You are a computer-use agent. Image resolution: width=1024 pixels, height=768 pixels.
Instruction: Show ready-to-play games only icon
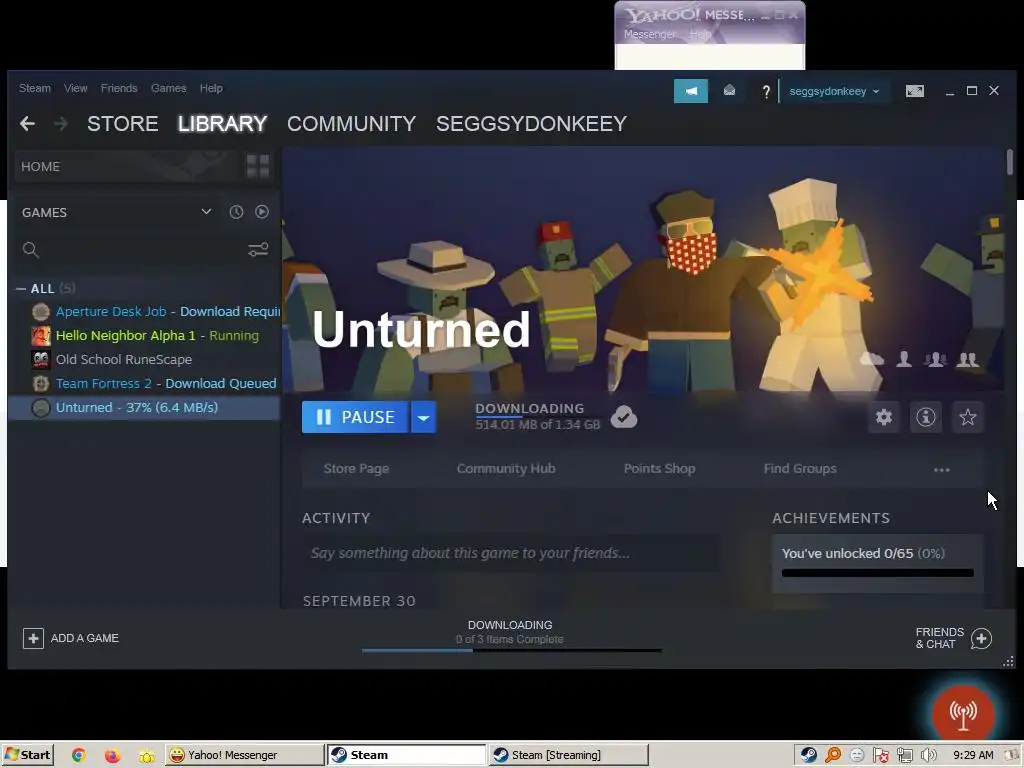click(262, 212)
